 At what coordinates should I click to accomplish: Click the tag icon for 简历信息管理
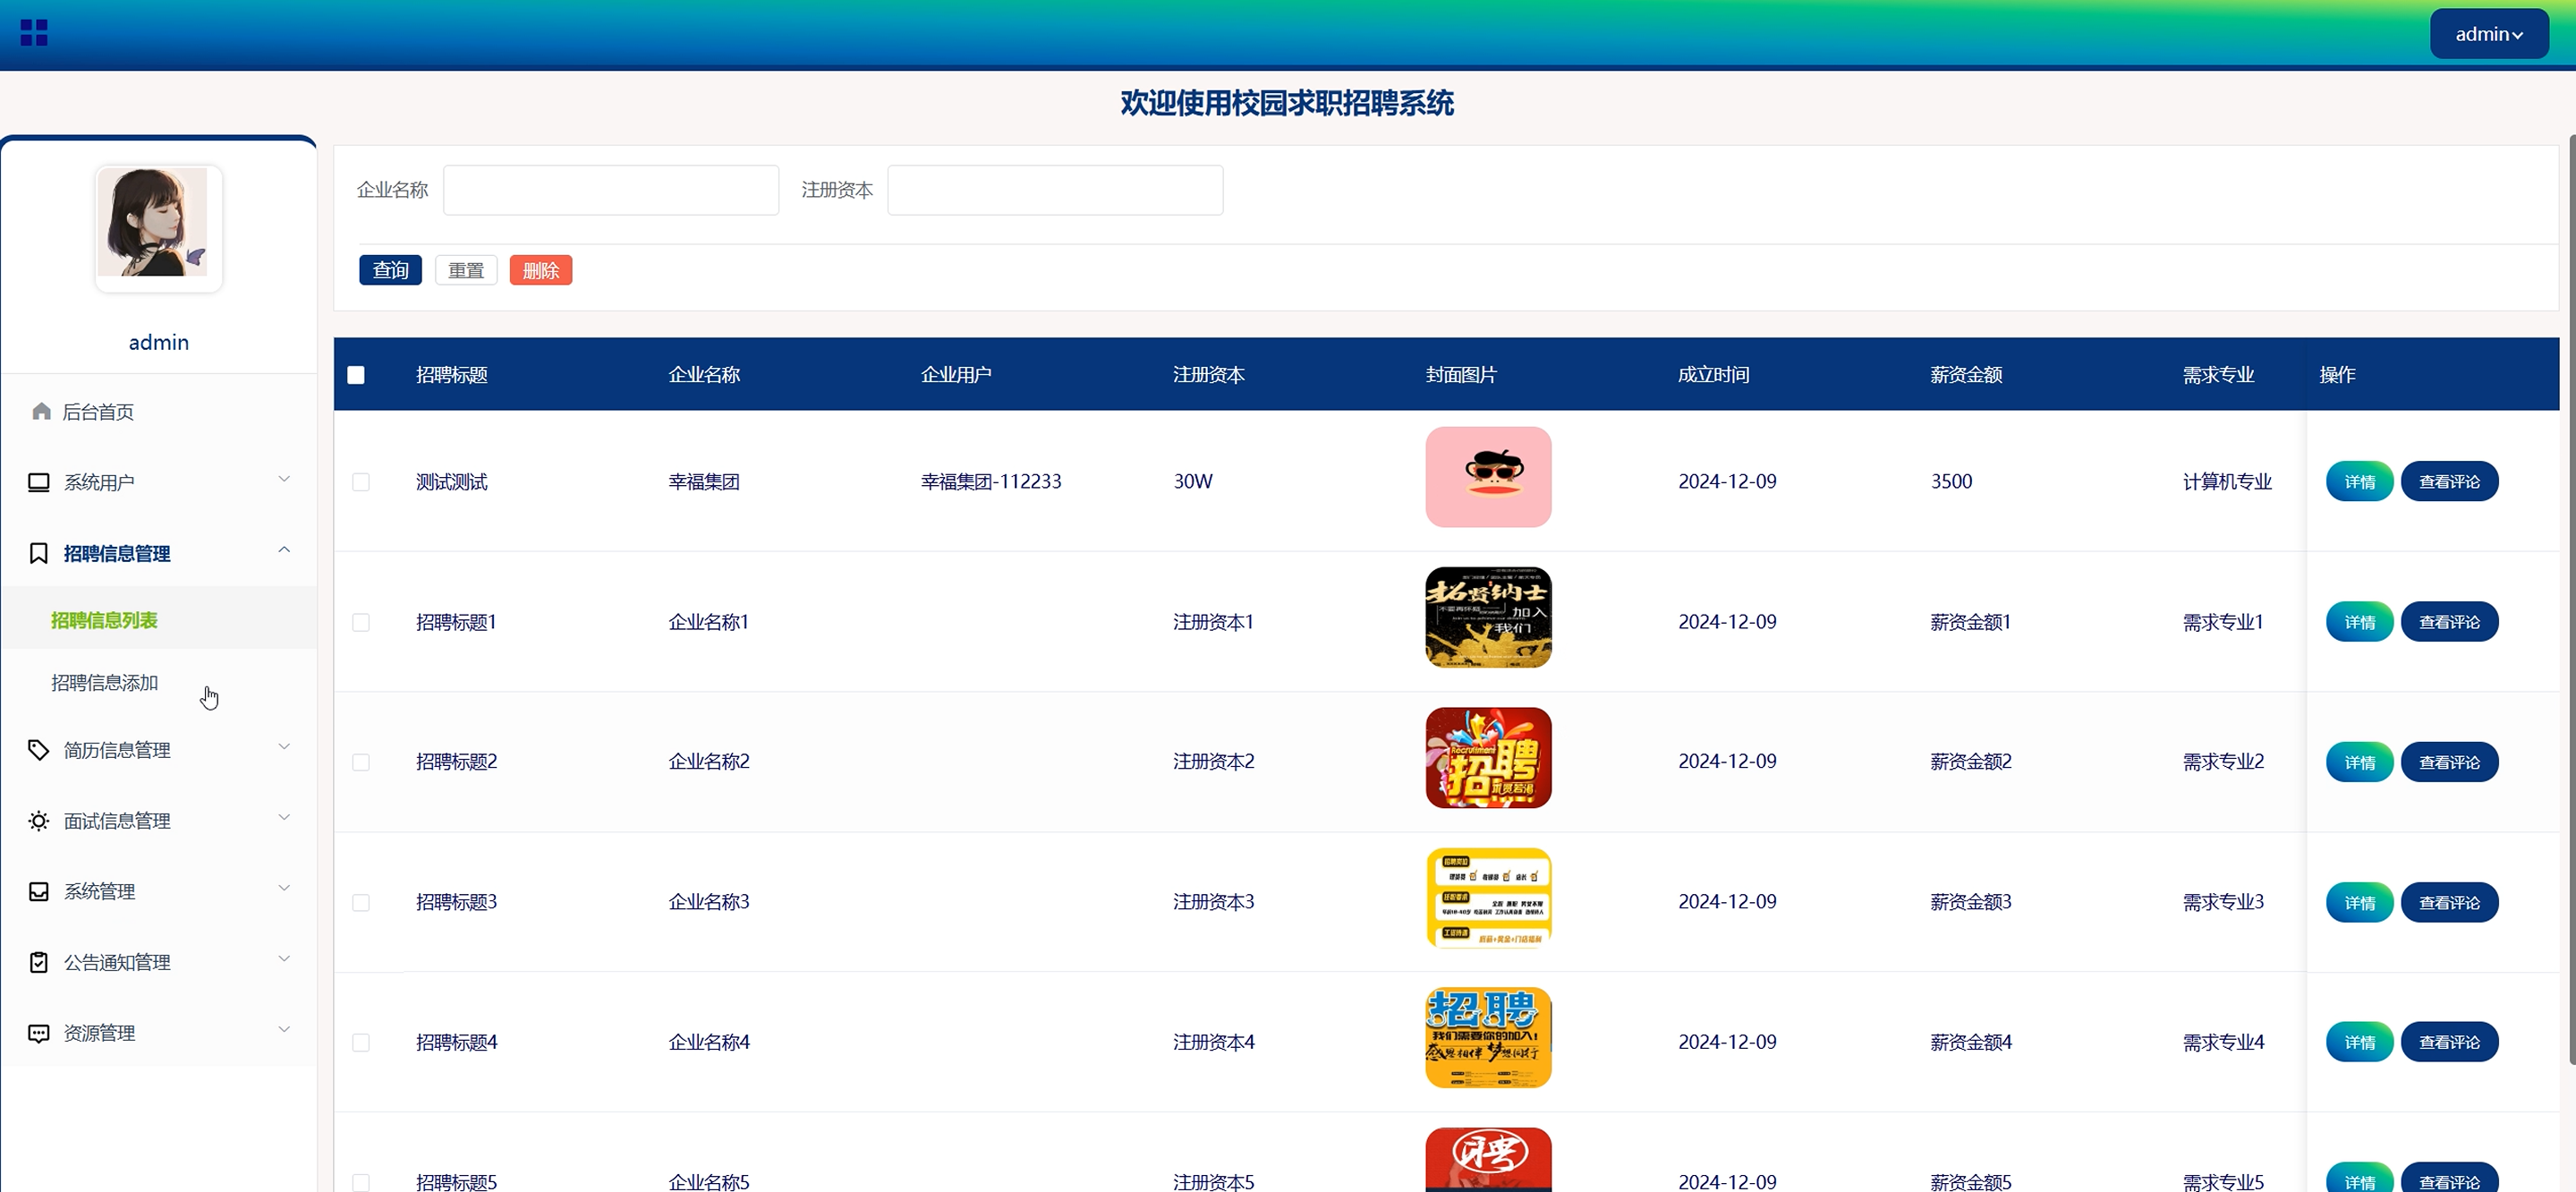tap(38, 749)
